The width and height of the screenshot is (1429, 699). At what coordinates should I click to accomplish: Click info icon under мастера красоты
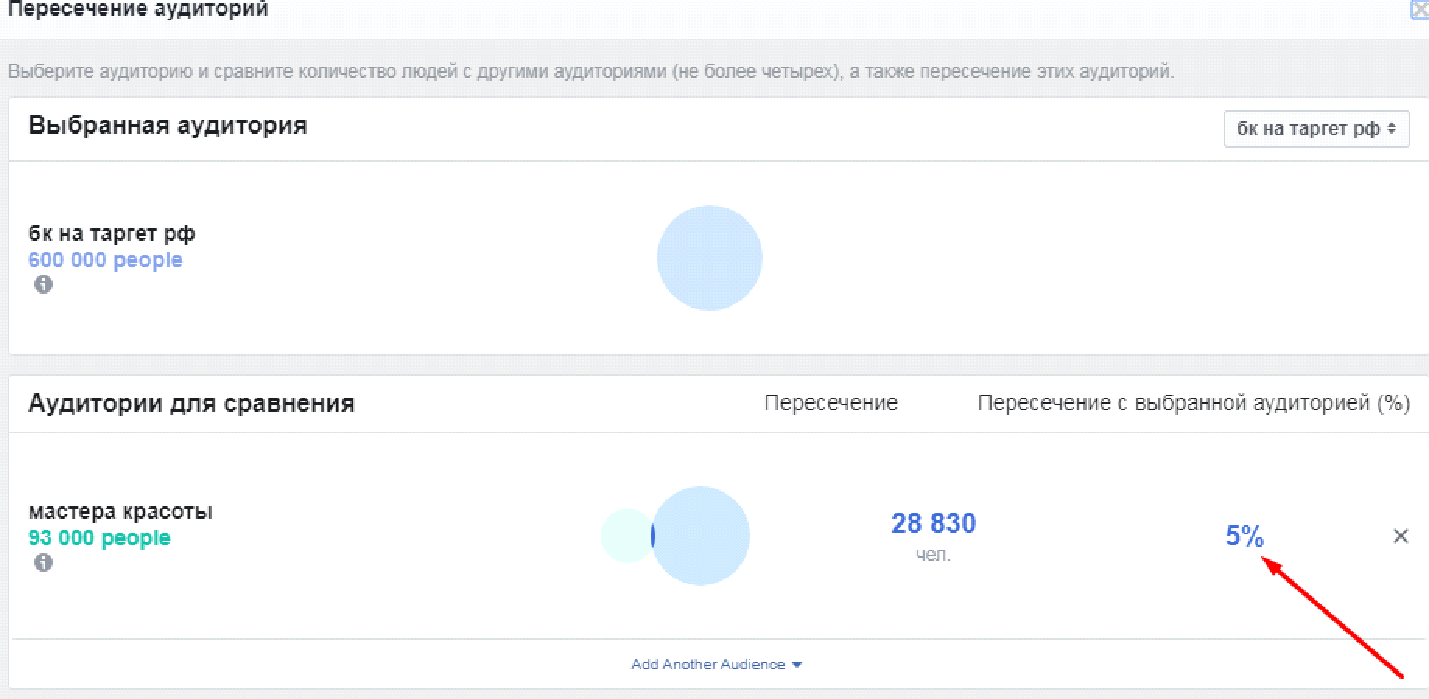pyautogui.click(x=43, y=562)
